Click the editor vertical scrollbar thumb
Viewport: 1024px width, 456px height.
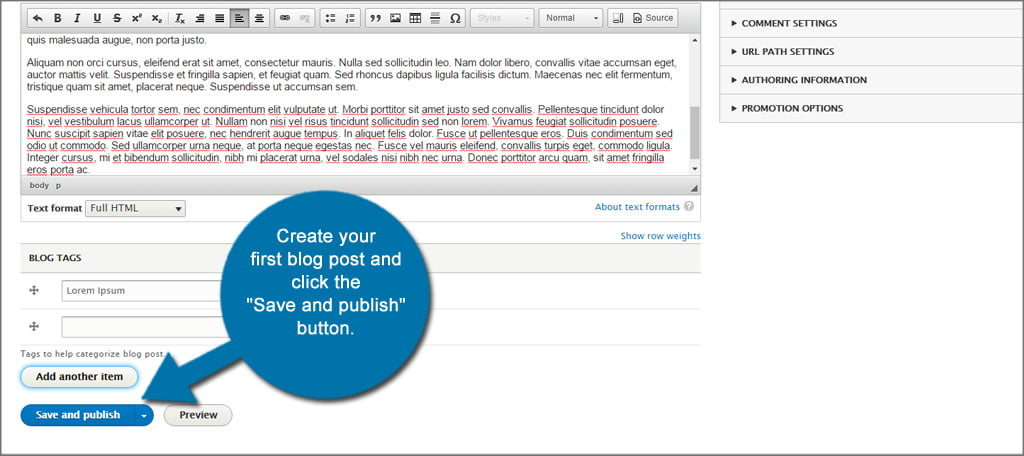(695, 133)
